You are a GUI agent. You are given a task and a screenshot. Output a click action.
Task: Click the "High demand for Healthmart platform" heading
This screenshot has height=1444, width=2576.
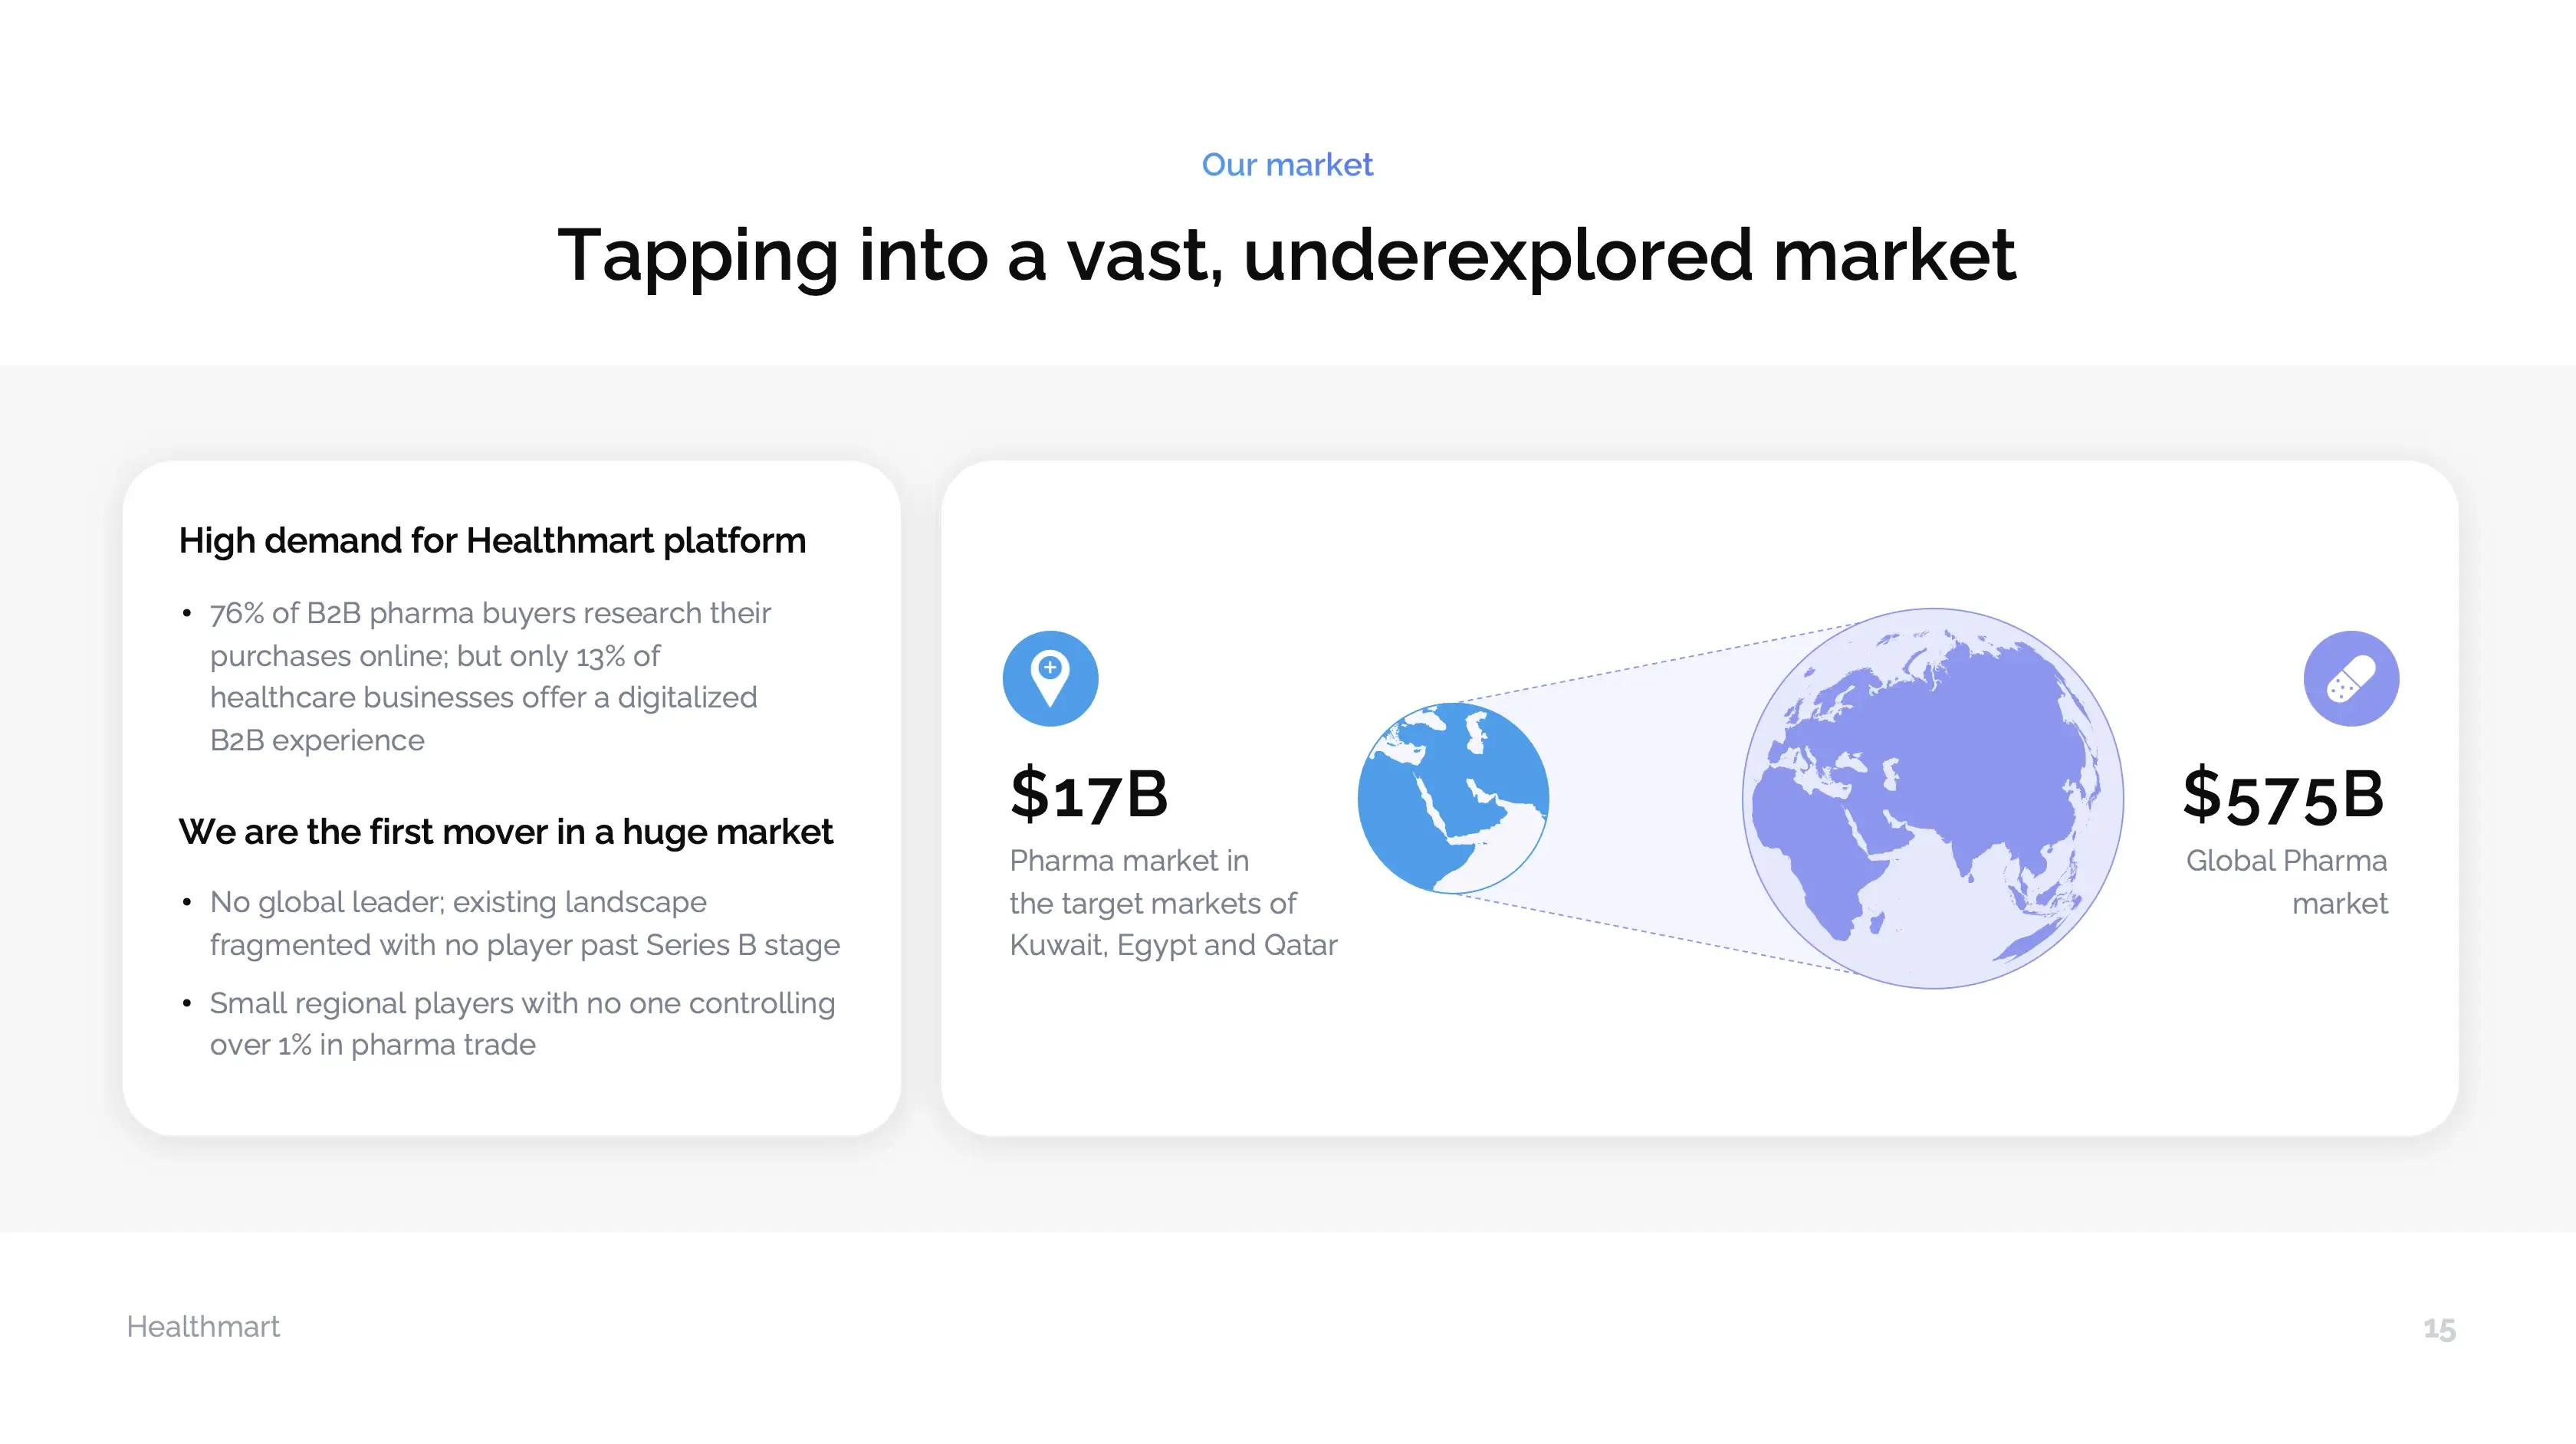[x=492, y=541]
